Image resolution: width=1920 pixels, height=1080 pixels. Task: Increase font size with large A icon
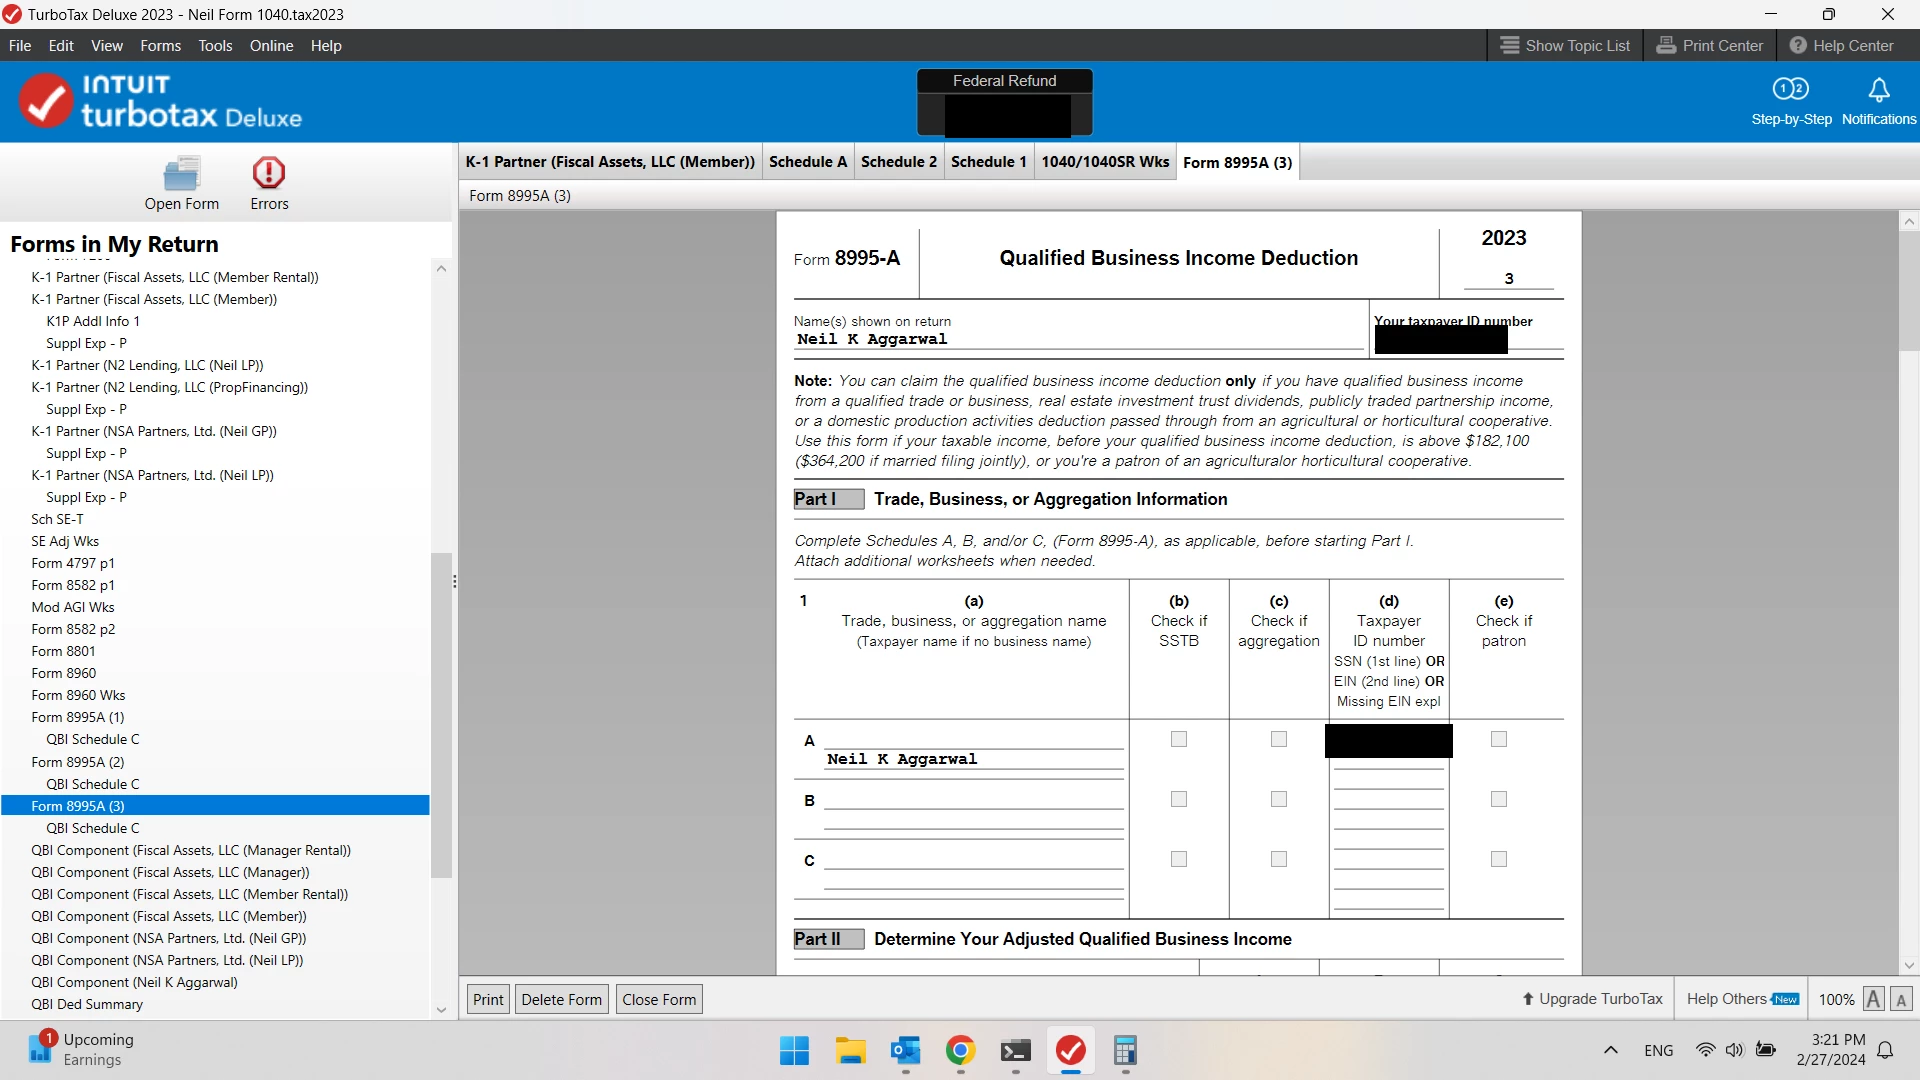[x=1873, y=999]
